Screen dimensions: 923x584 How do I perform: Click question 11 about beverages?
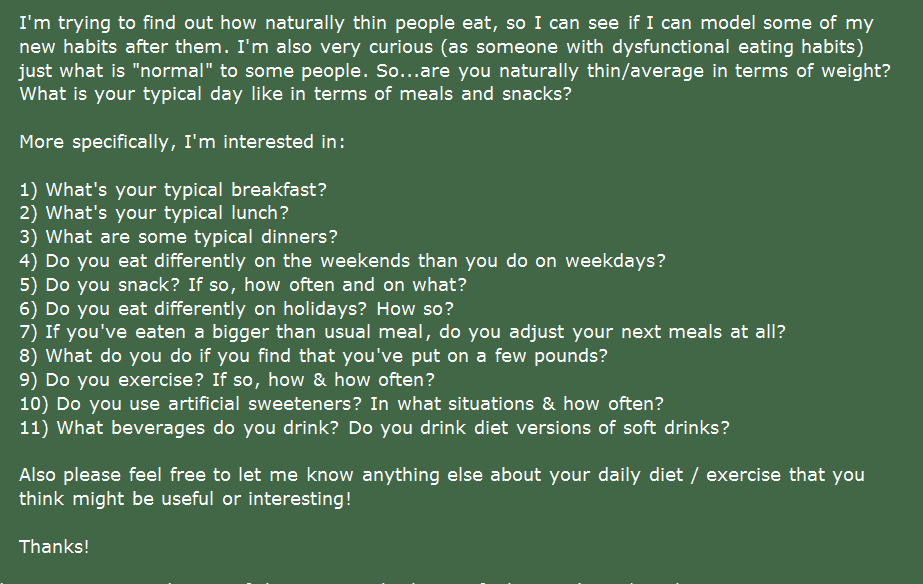click(x=374, y=428)
